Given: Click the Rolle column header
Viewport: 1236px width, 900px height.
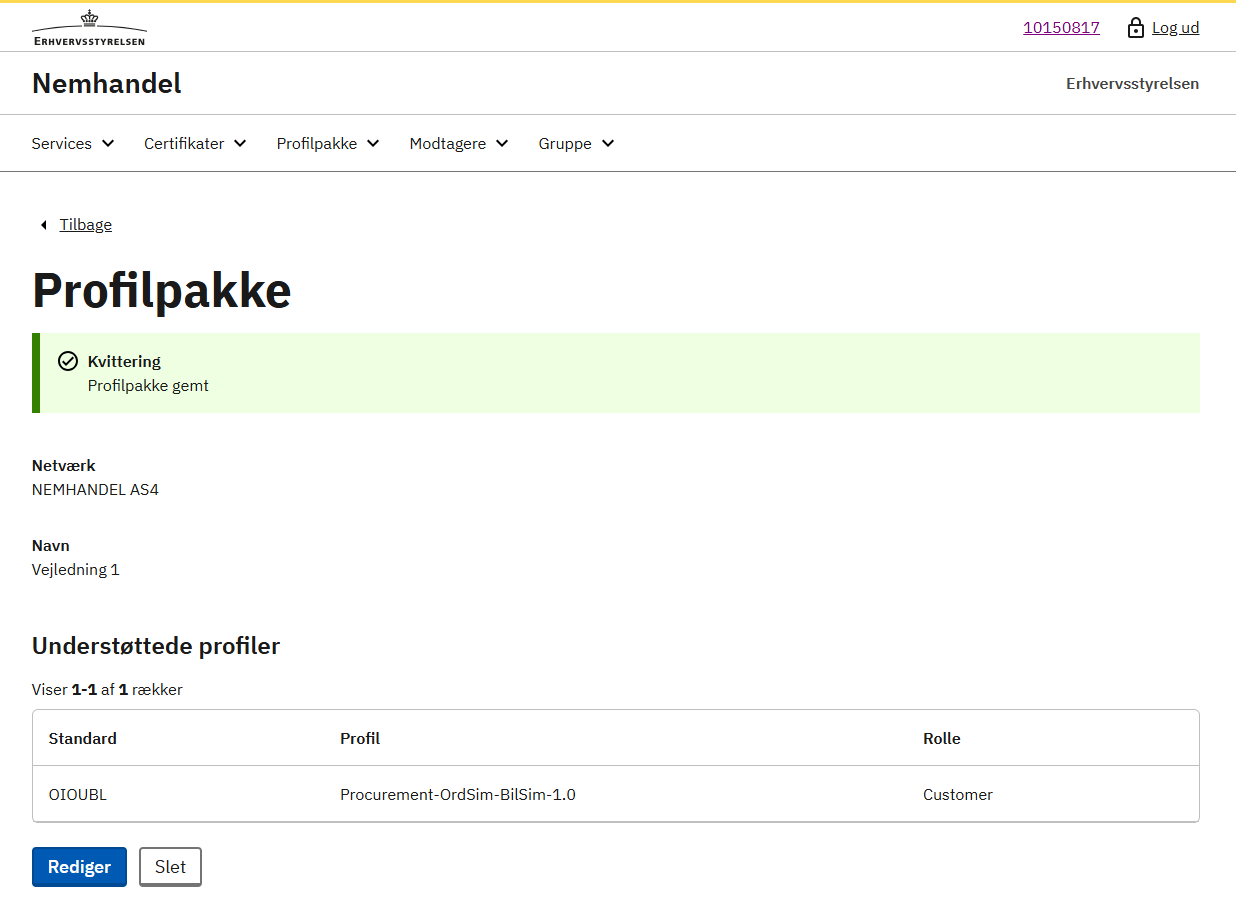Looking at the screenshot, I should coord(942,739).
